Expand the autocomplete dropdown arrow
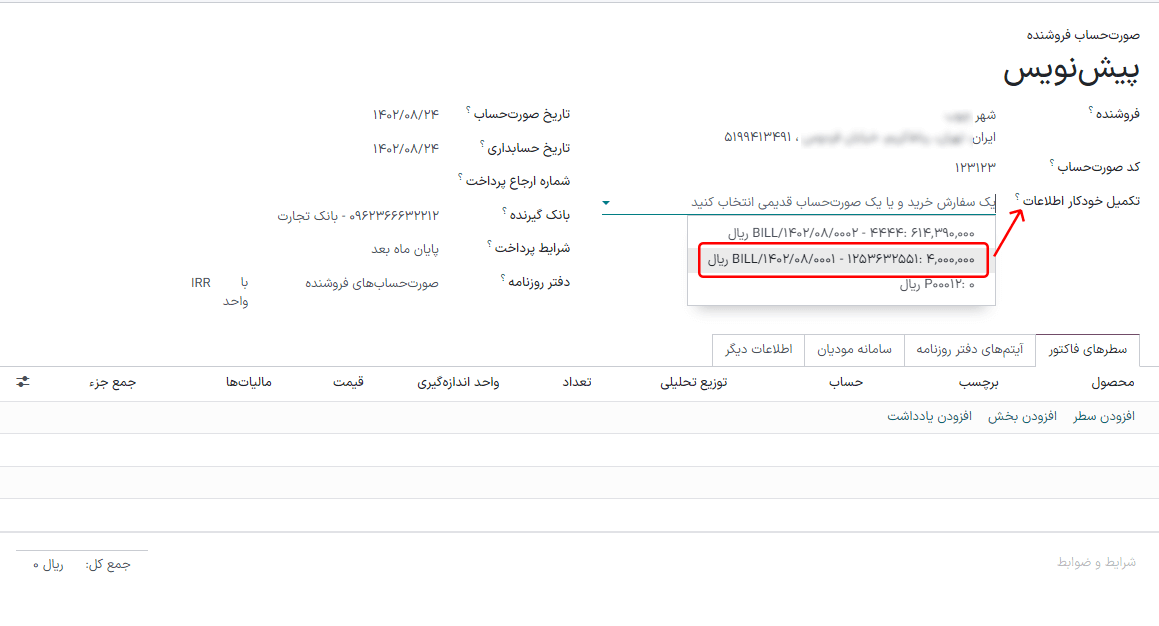The width and height of the screenshot is (1159, 626). [605, 202]
